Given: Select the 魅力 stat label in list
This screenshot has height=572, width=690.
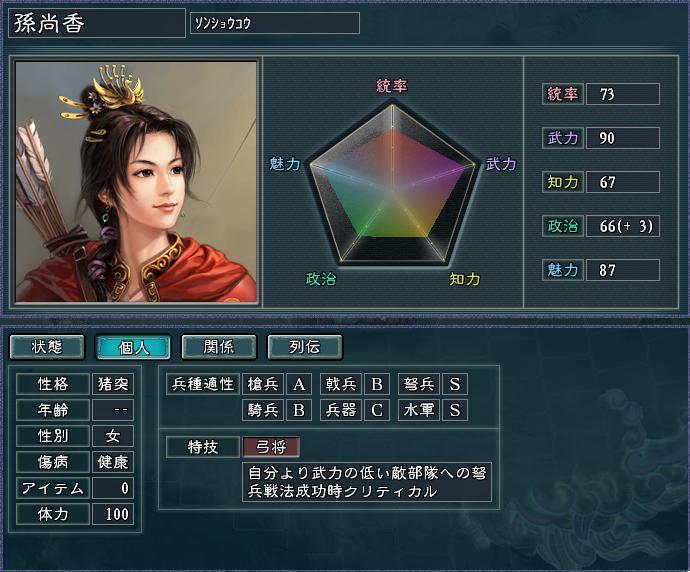Looking at the screenshot, I should (x=563, y=270).
